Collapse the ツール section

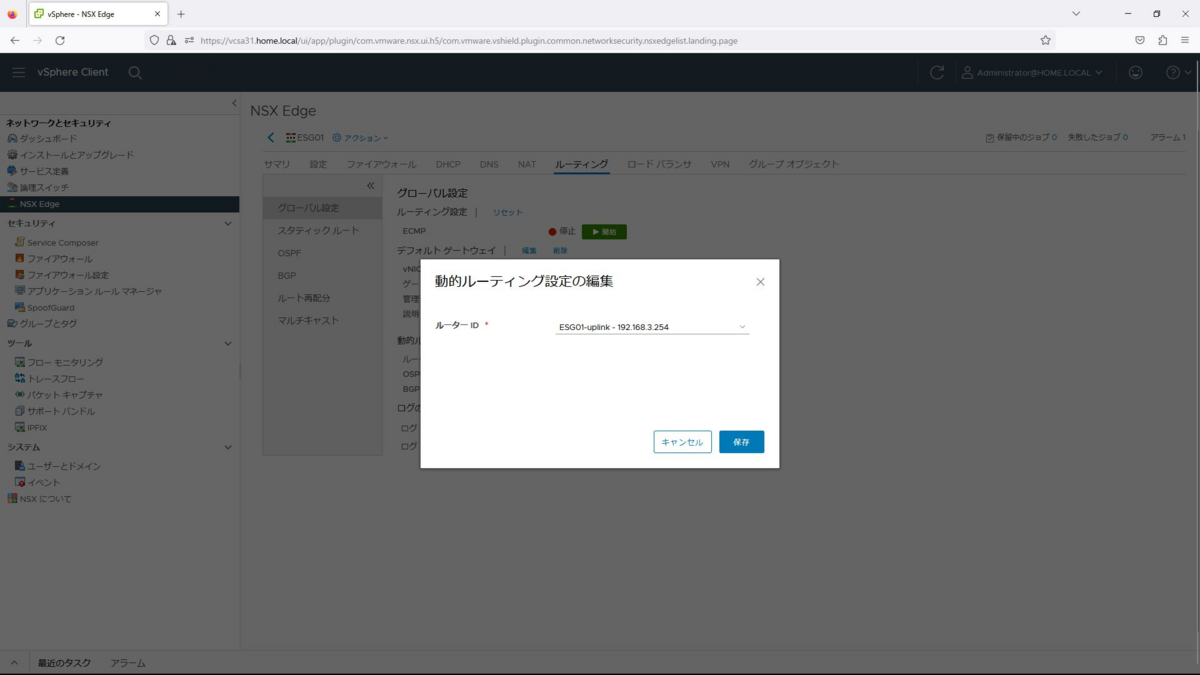[228, 344]
